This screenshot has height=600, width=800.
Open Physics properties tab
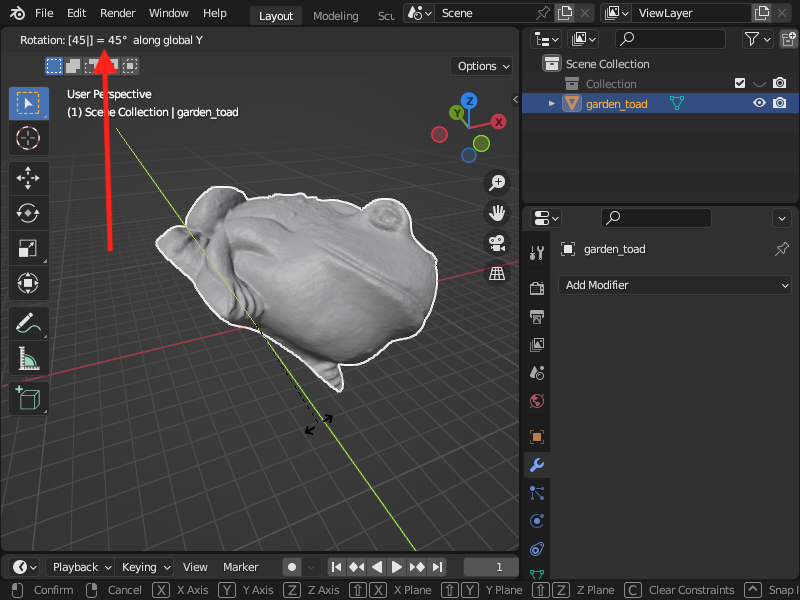click(537, 521)
